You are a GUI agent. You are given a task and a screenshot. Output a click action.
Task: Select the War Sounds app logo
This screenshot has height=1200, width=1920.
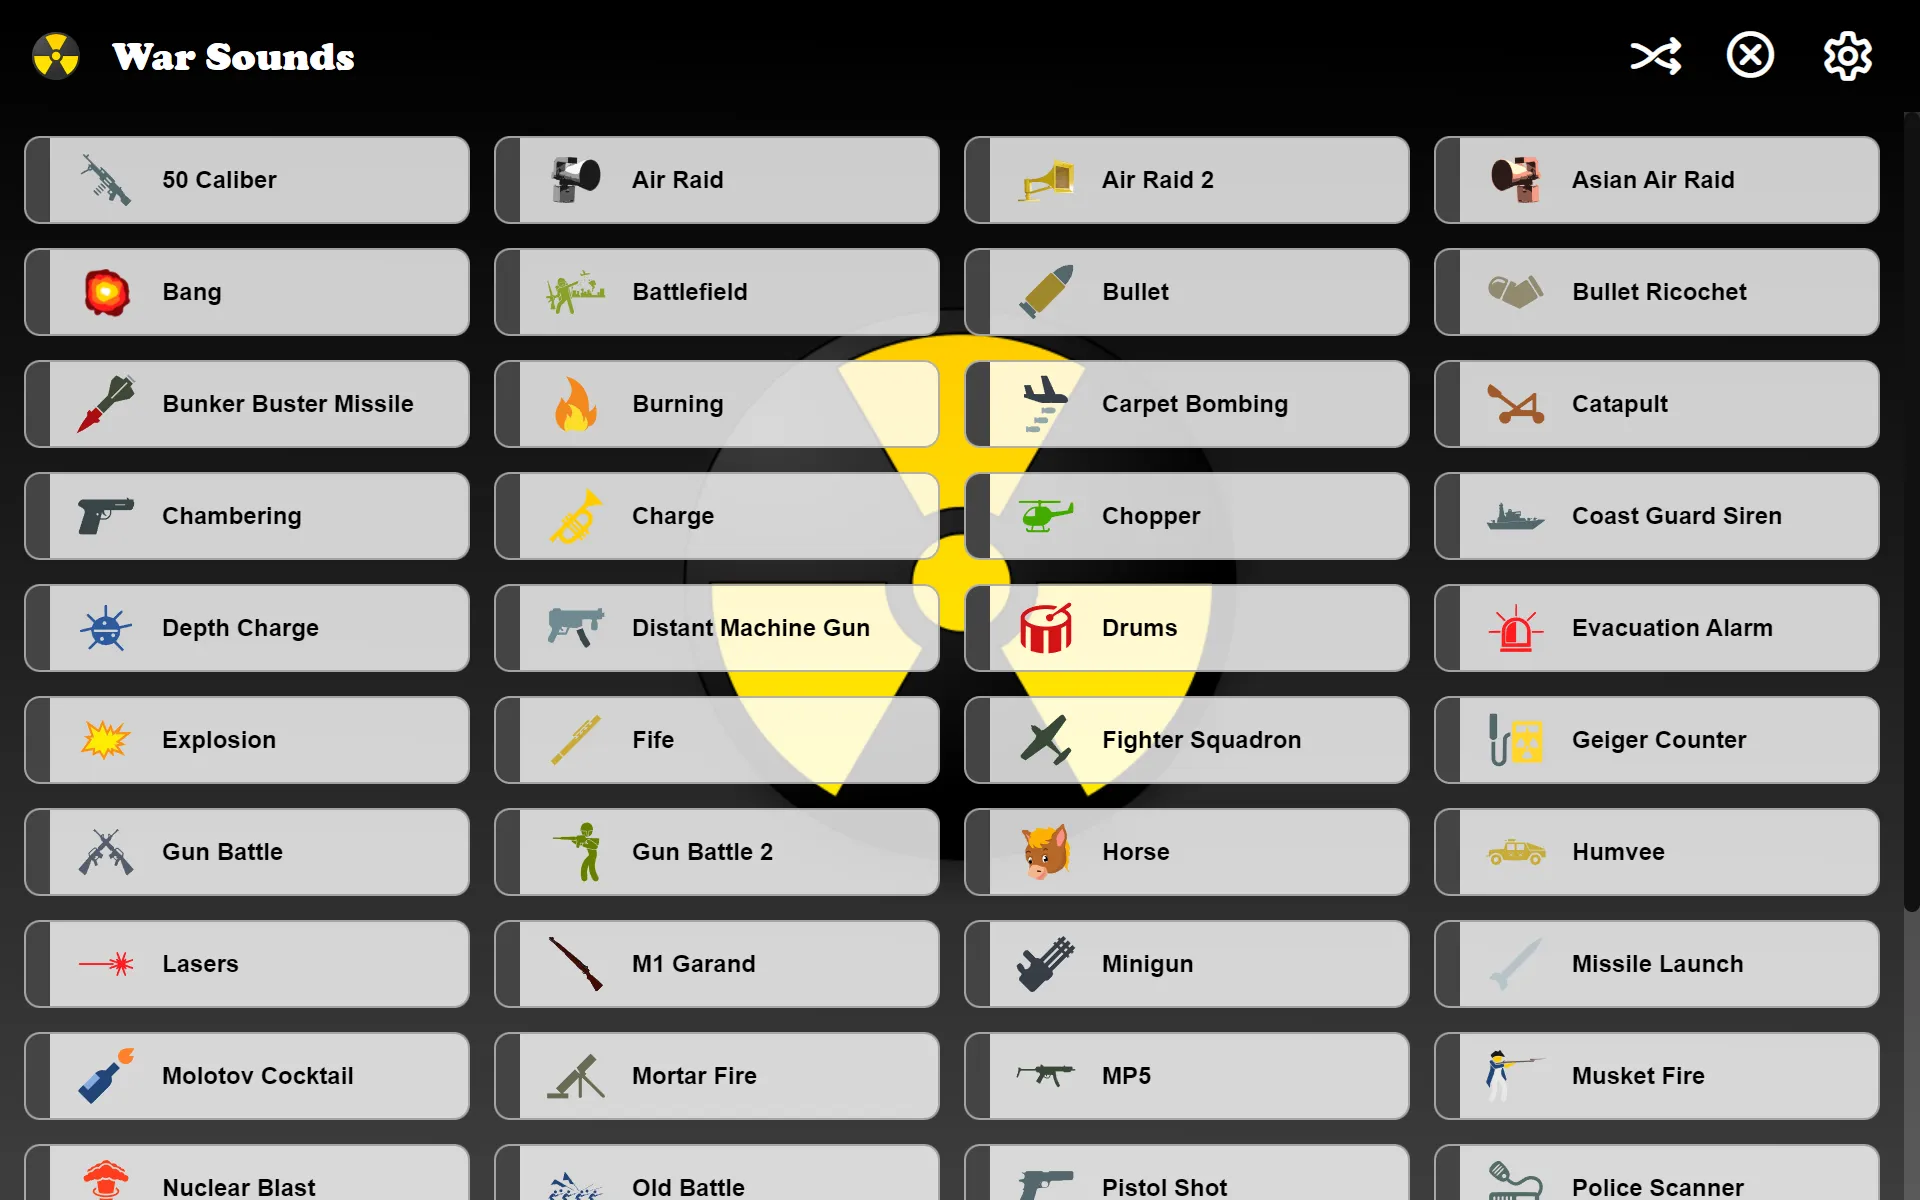click(x=55, y=55)
